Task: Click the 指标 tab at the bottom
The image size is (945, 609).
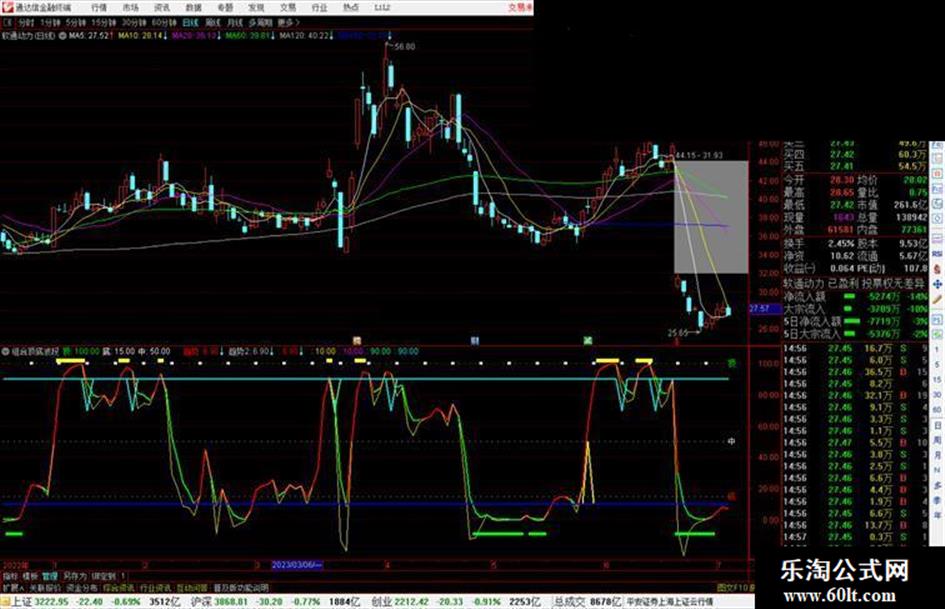Action: click(10, 576)
